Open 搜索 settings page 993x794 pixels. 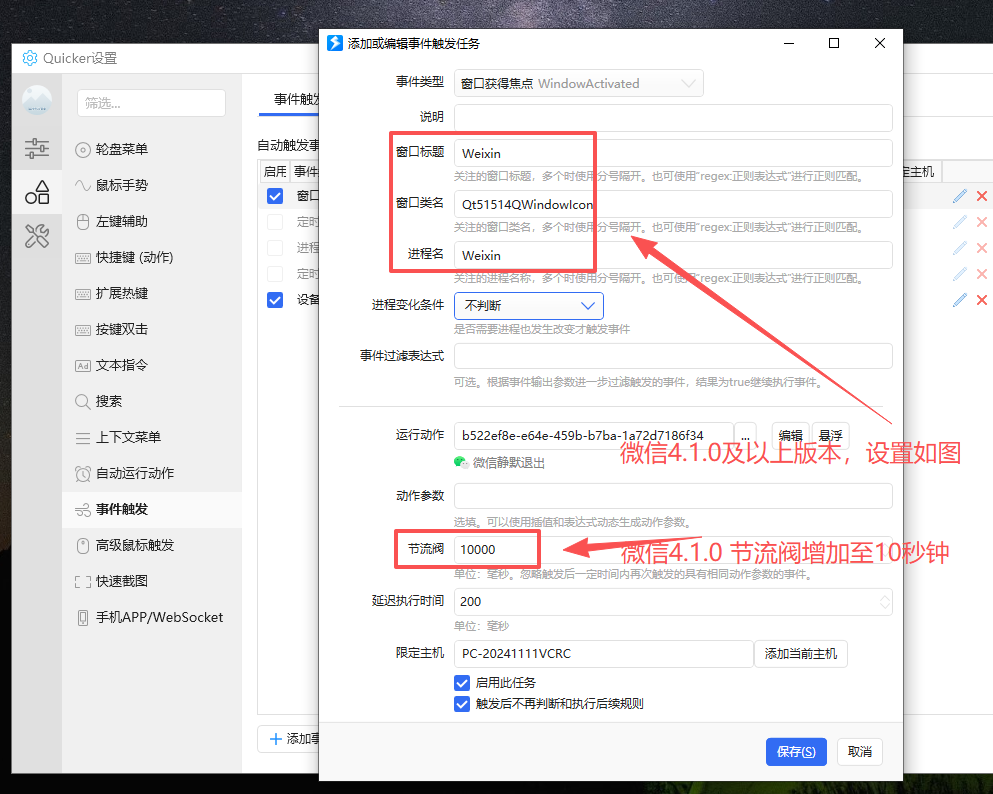click(x=152, y=401)
